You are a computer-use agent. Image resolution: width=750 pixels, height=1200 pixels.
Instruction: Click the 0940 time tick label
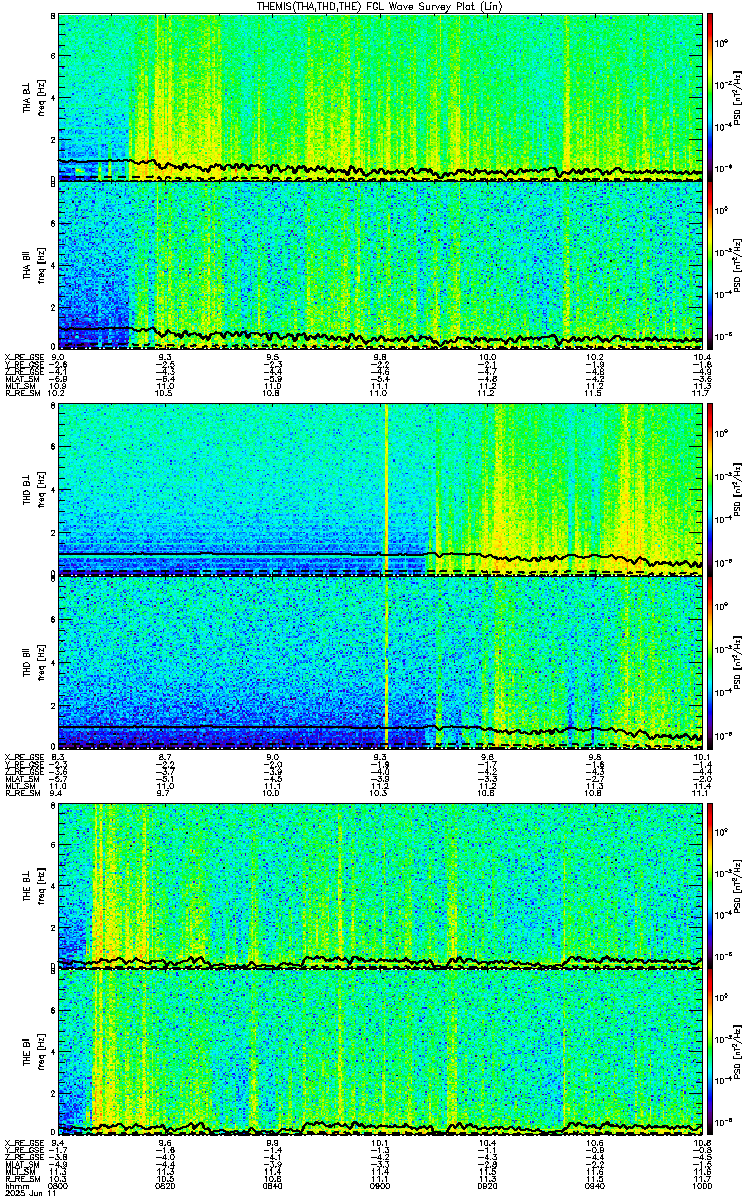click(594, 1187)
